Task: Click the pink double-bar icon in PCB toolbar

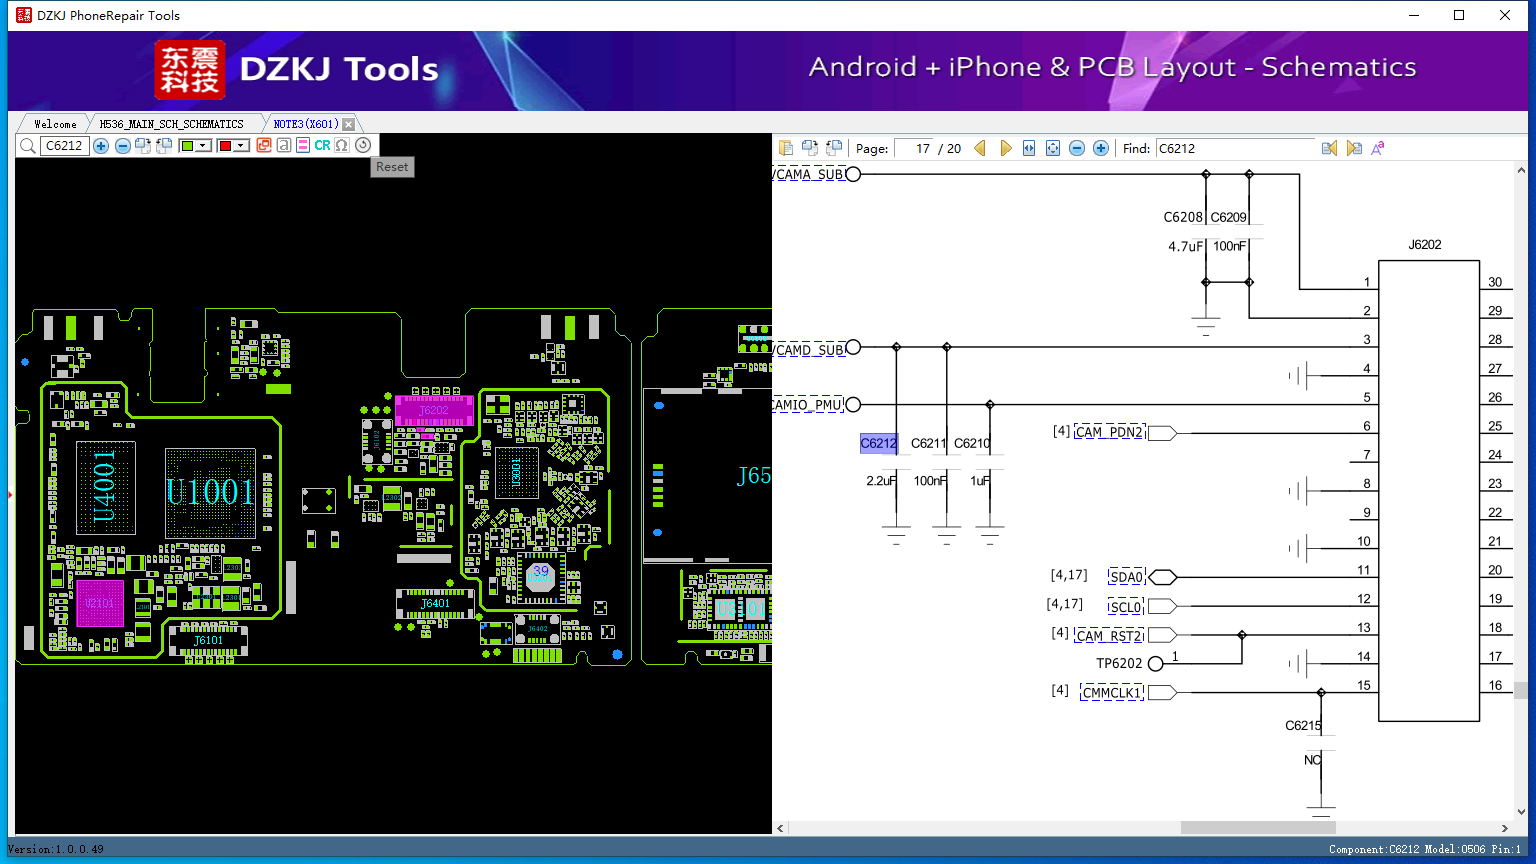Action: click(303, 146)
